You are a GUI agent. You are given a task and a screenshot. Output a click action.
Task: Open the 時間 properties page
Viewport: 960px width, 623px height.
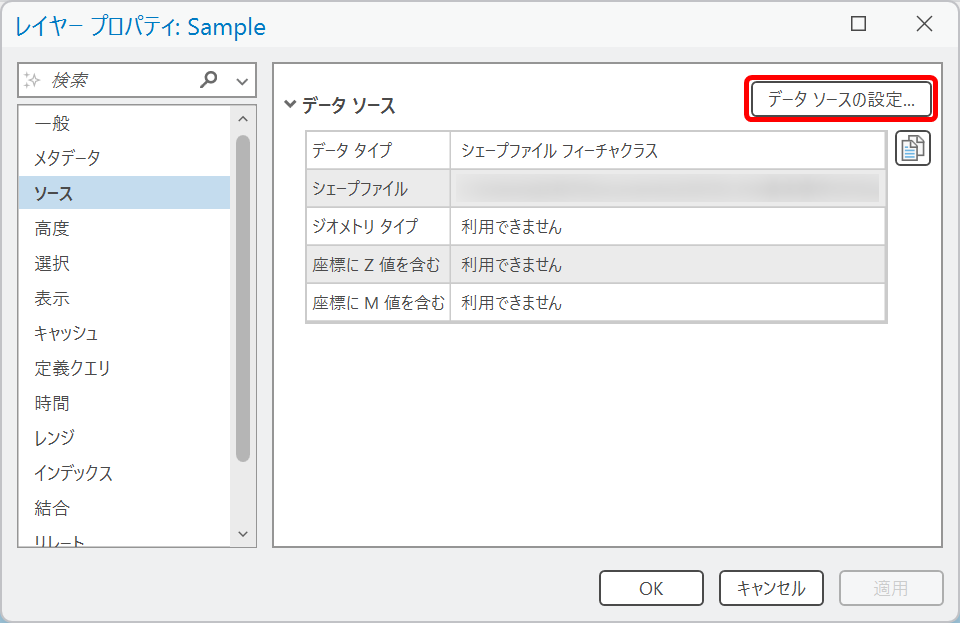[52, 403]
